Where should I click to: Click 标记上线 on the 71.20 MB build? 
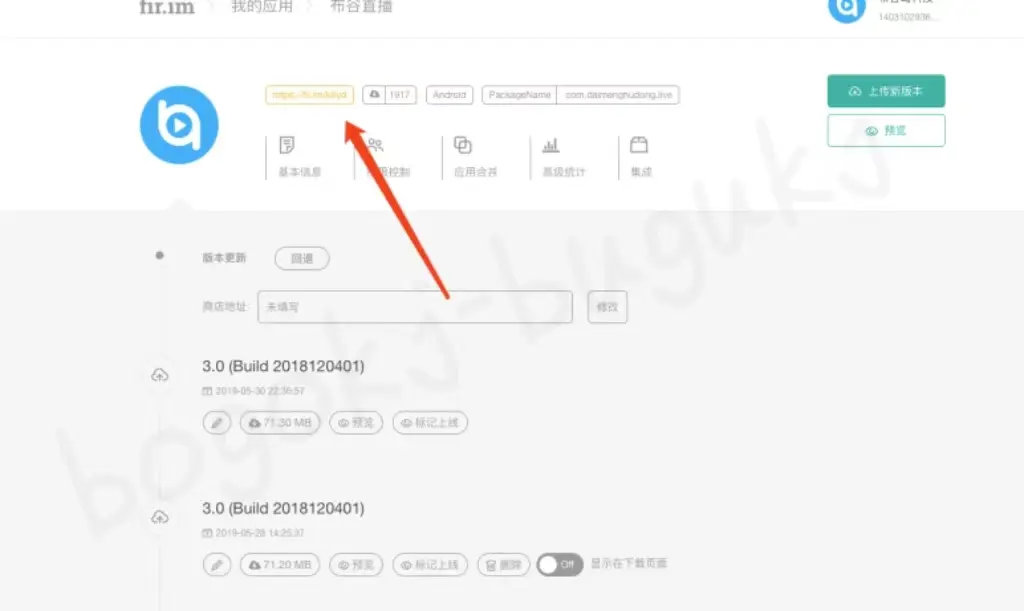point(430,565)
